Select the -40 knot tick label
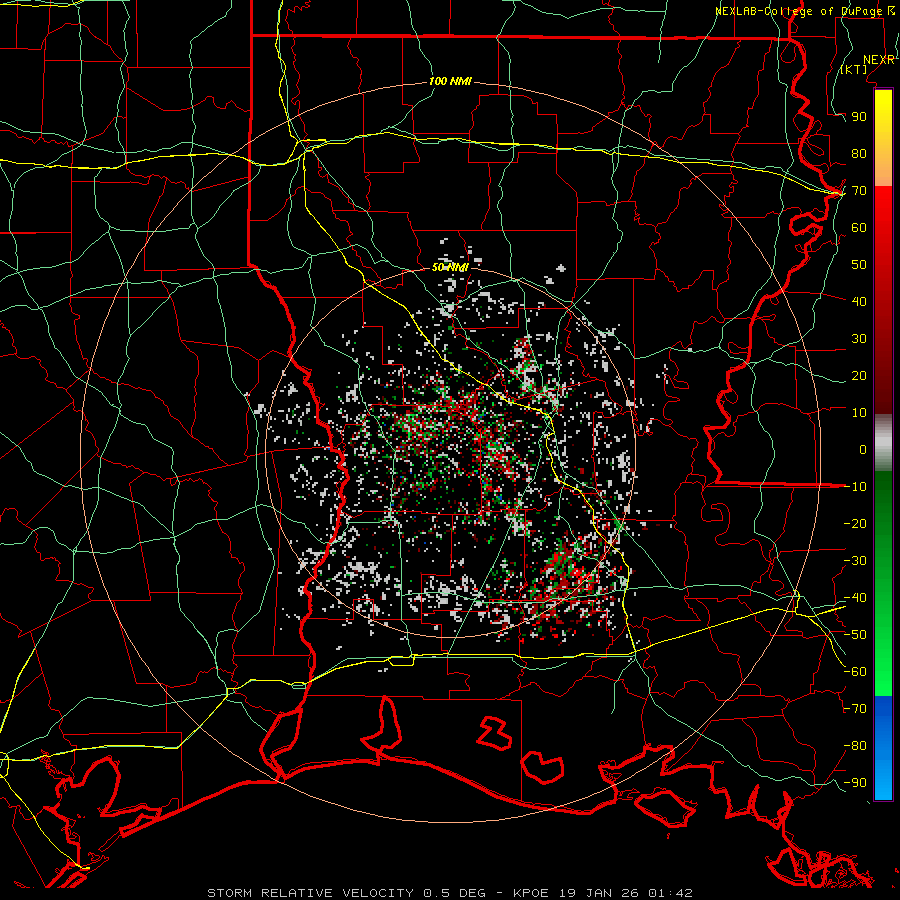 [855, 598]
